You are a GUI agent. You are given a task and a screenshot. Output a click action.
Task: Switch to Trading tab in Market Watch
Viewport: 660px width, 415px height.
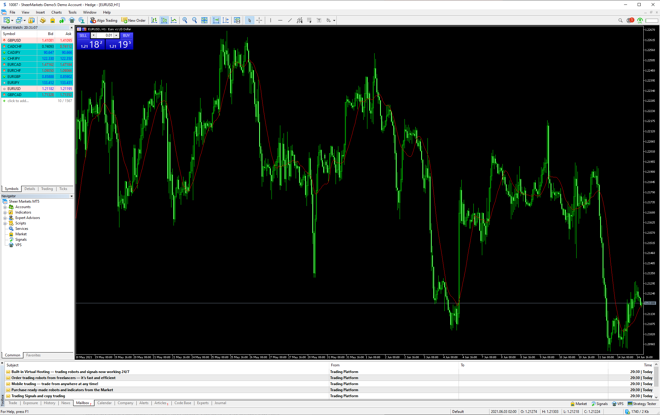point(47,189)
